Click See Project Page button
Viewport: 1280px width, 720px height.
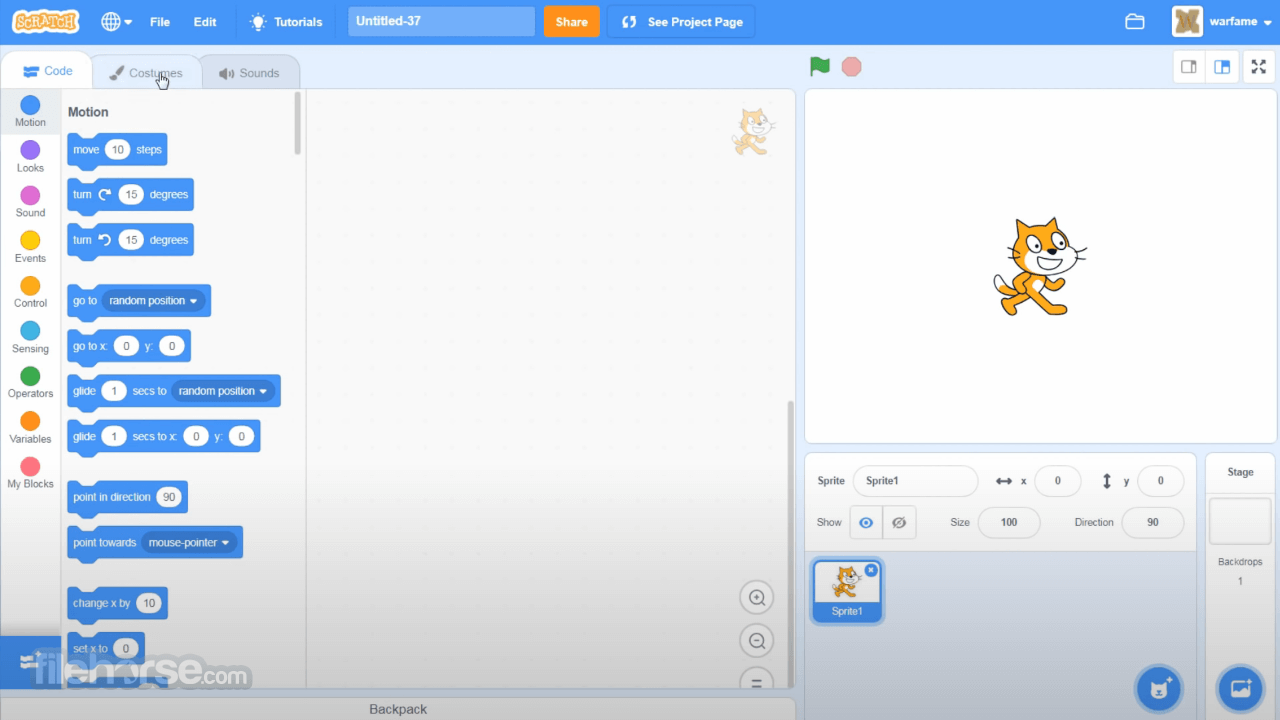click(681, 22)
